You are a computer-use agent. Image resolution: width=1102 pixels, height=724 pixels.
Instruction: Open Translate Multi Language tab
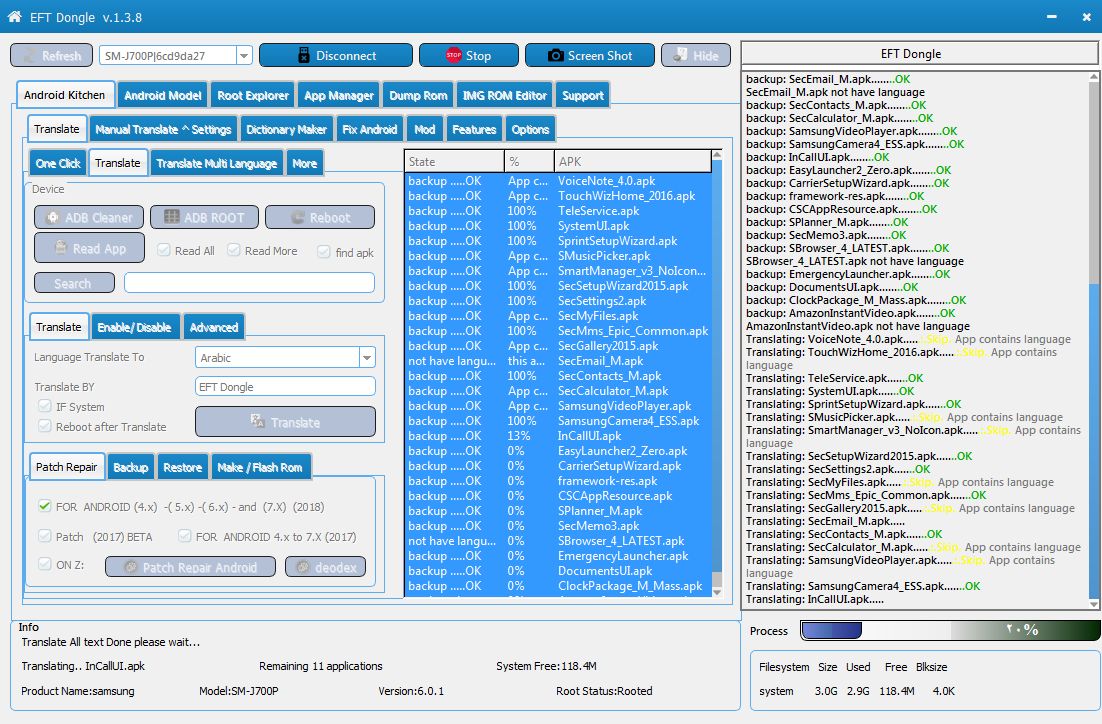coord(216,163)
